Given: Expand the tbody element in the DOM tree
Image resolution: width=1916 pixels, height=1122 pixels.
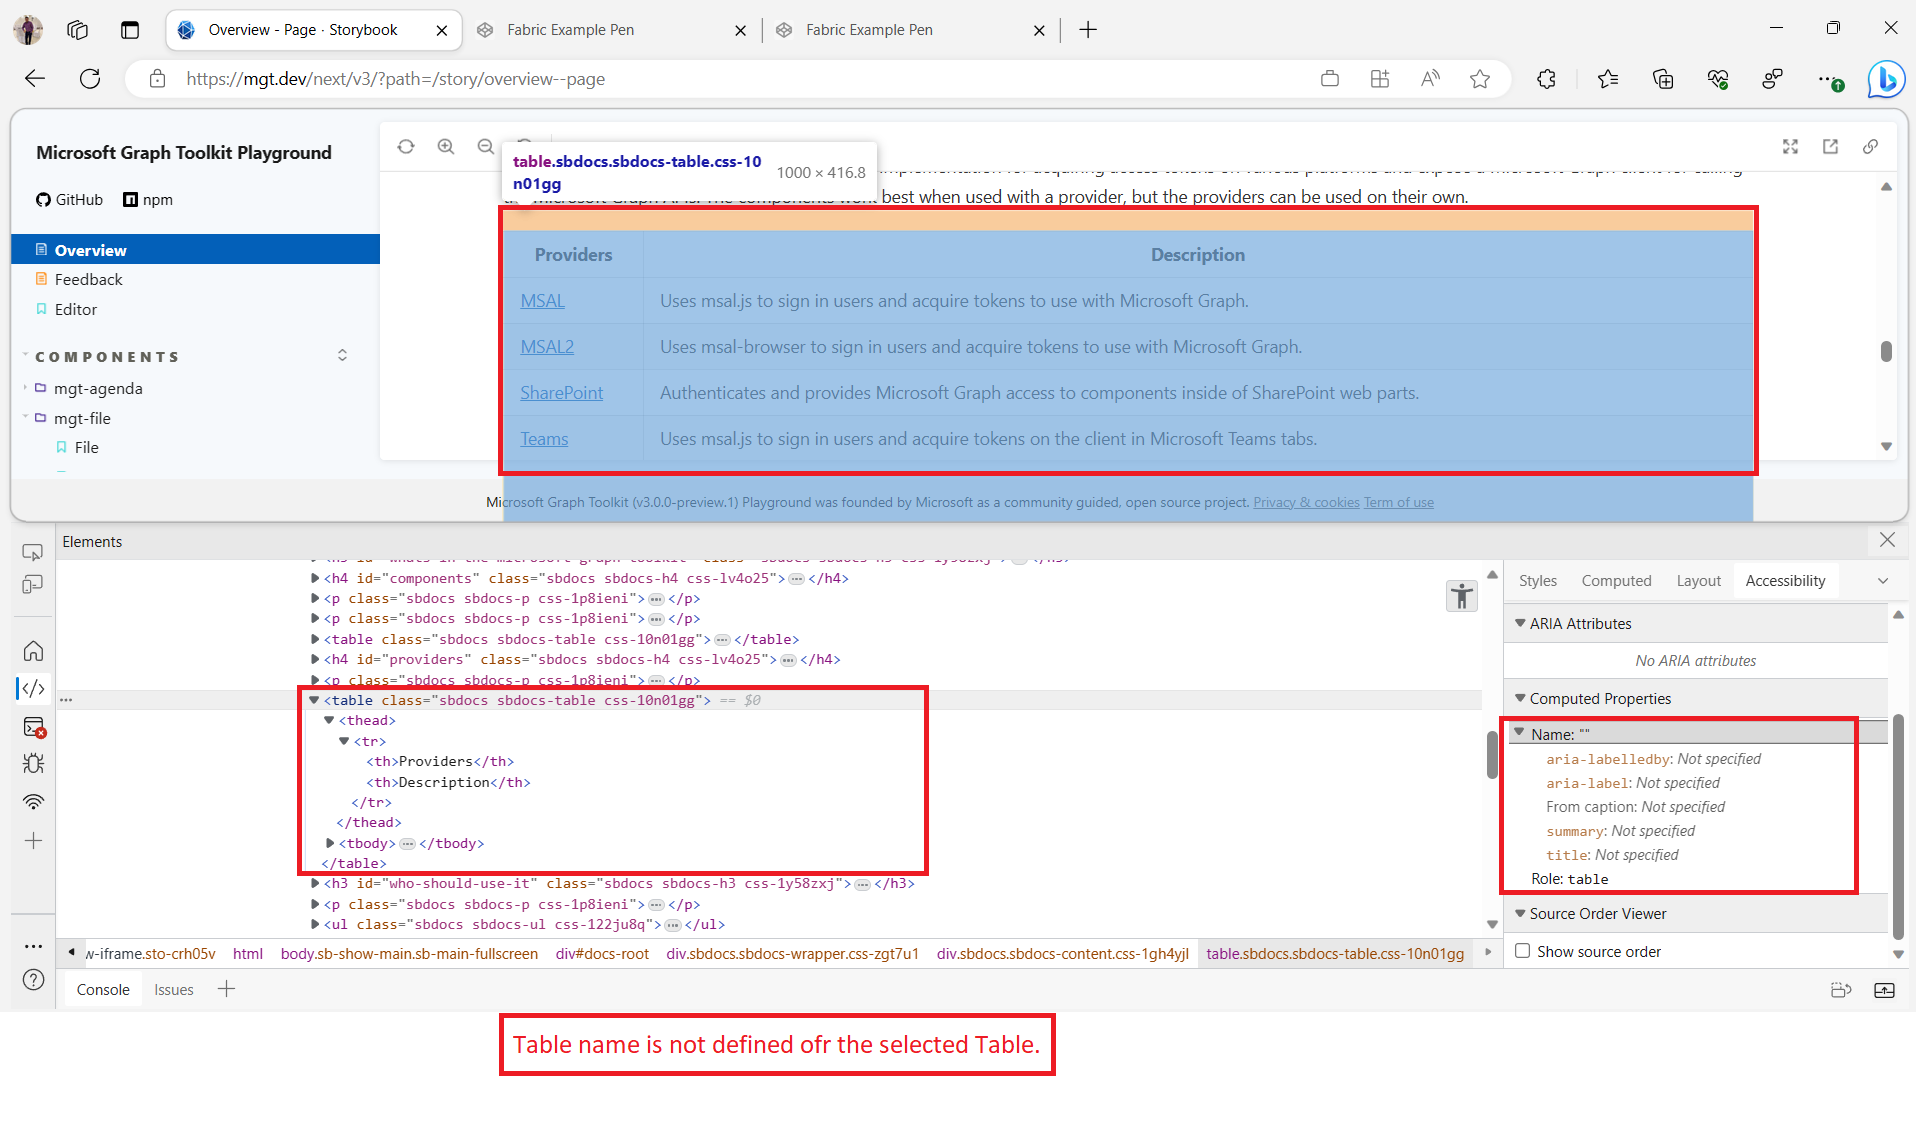Looking at the screenshot, I should pyautogui.click(x=331, y=843).
